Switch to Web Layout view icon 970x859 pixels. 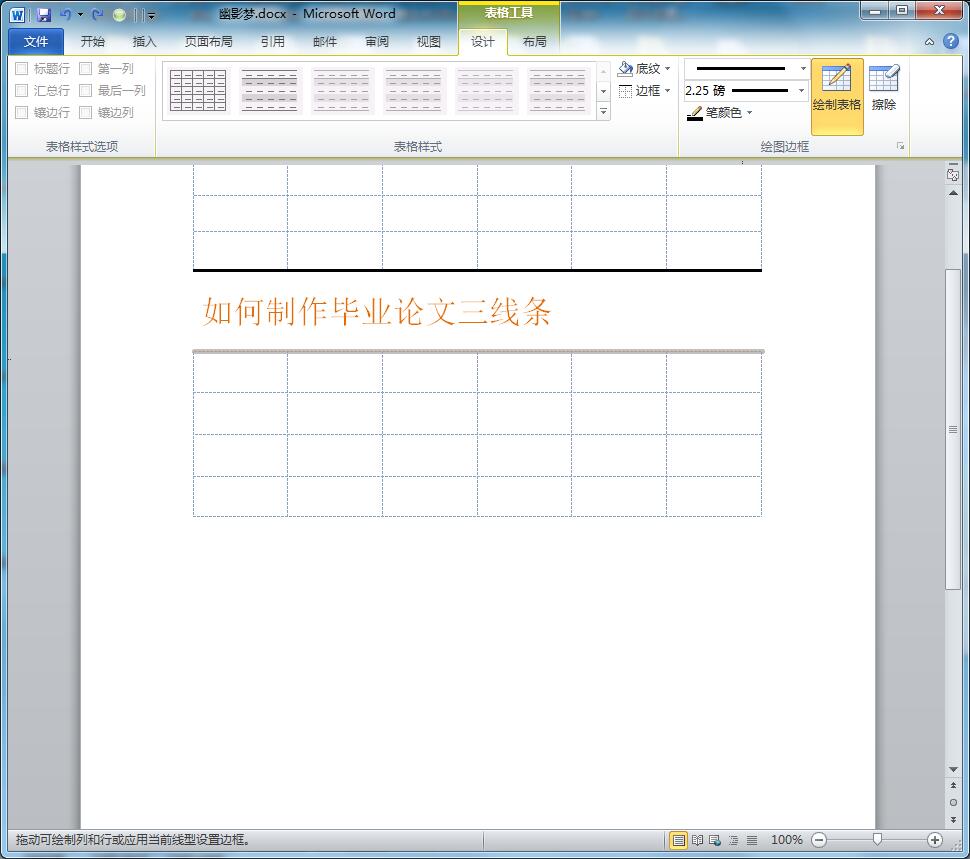[715, 840]
